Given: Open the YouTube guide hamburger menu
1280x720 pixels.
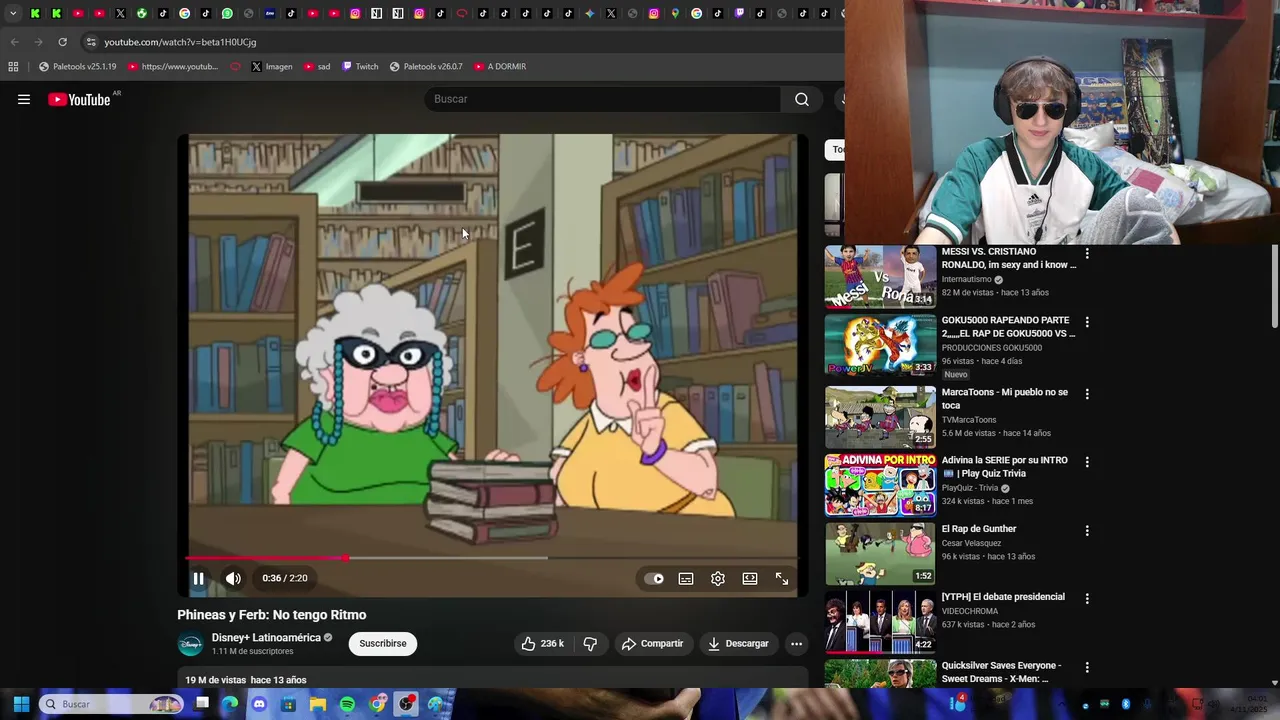Looking at the screenshot, I should 24,99.
